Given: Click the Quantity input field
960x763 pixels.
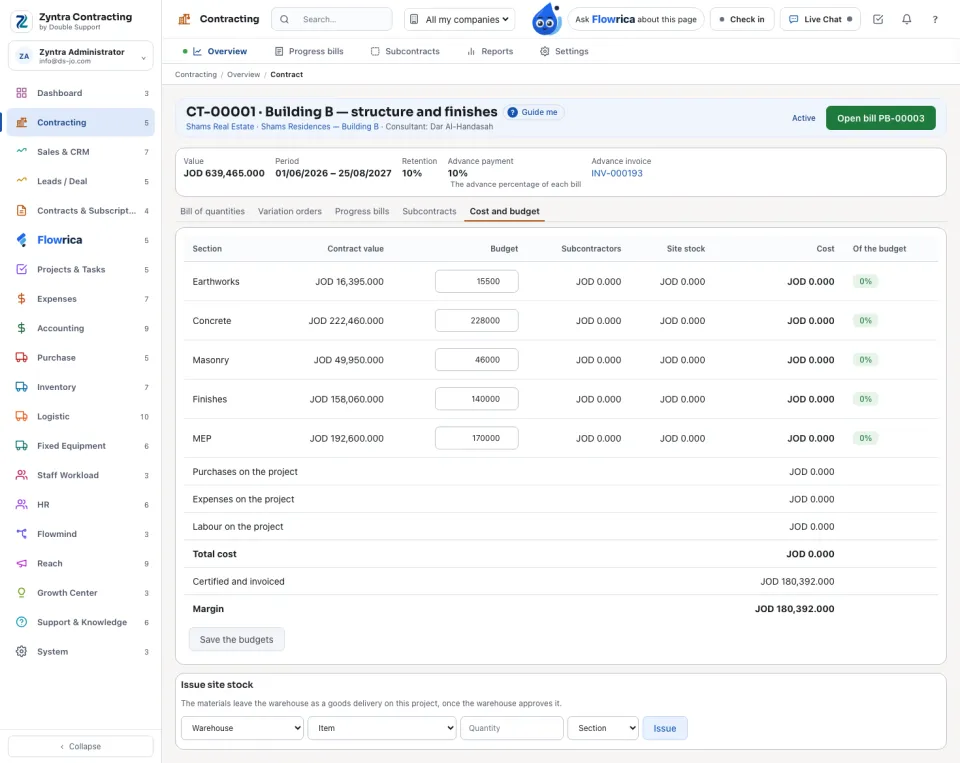Looking at the screenshot, I should coord(512,728).
